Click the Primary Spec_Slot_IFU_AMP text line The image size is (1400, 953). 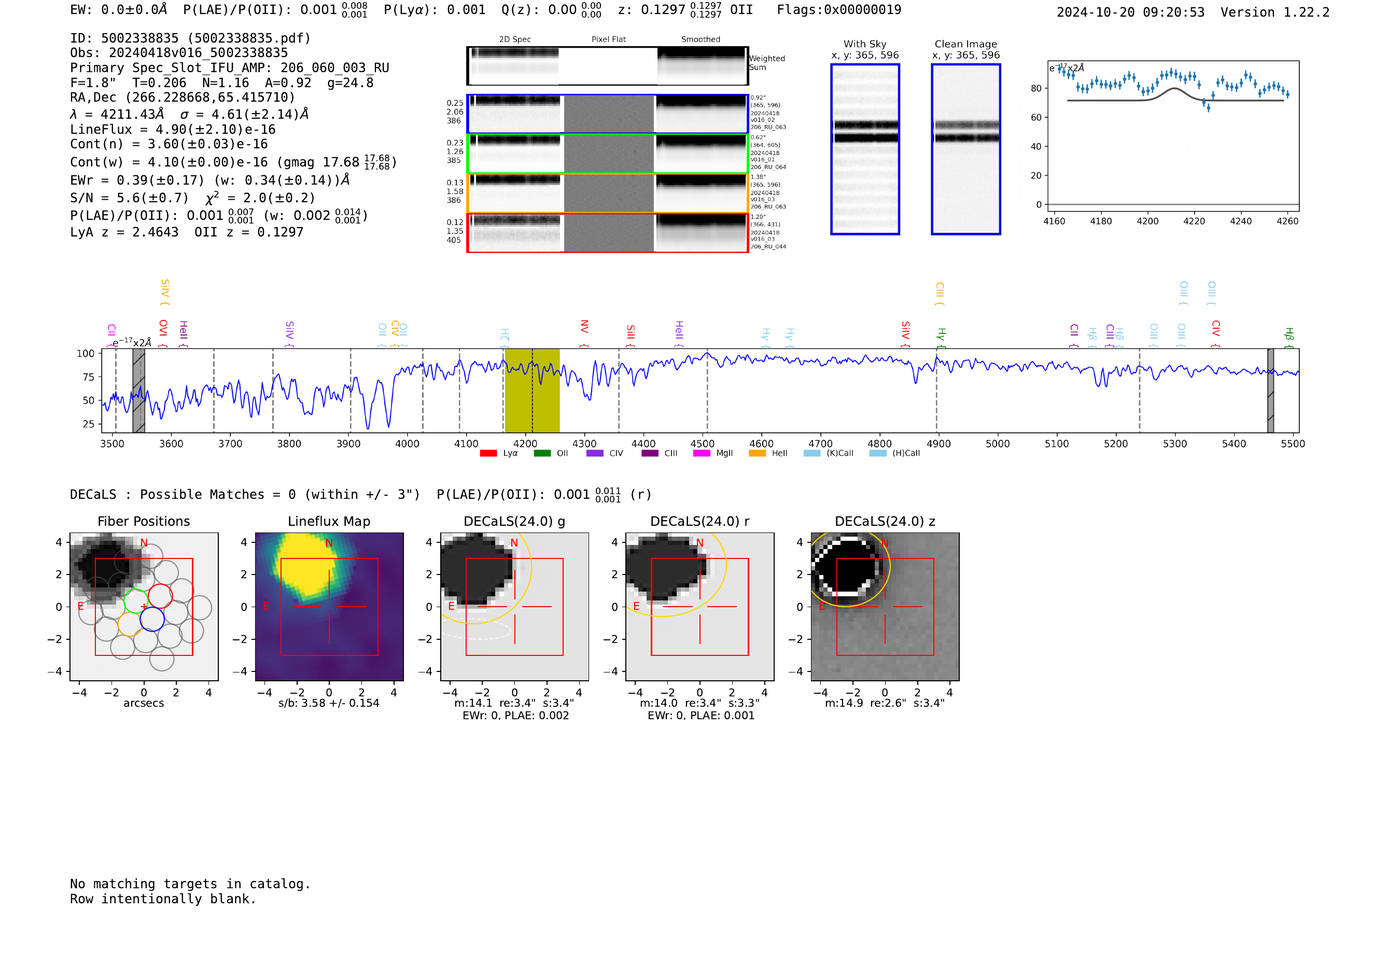(x=230, y=68)
